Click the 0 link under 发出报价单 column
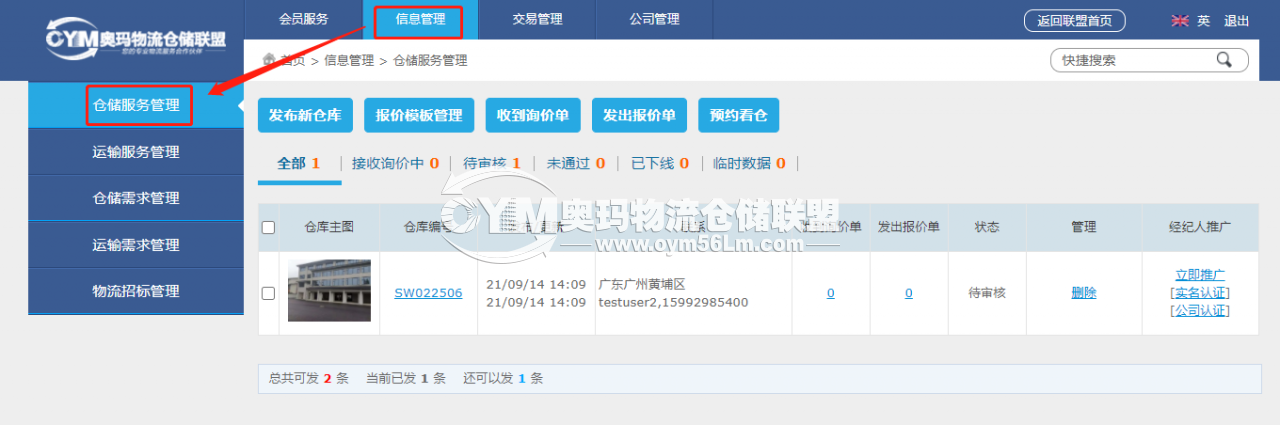 pyautogui.click(x=908, y=293)
